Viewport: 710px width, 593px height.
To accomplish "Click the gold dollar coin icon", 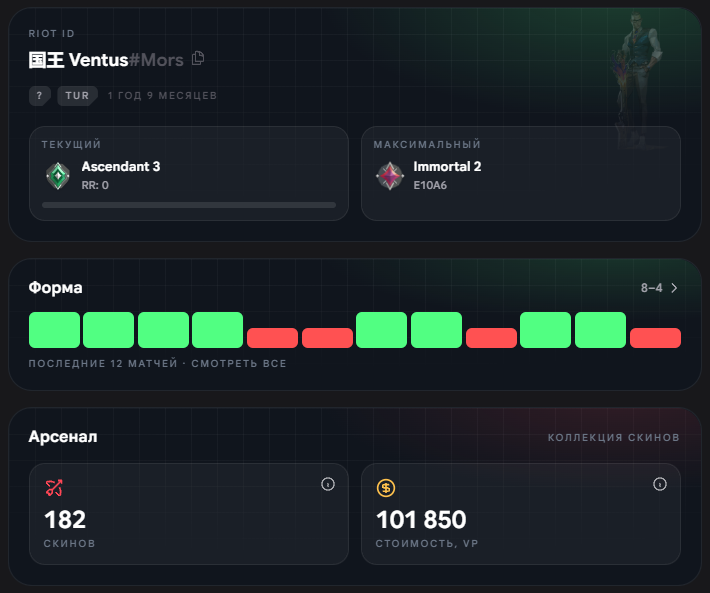I will tap(386, 488).
